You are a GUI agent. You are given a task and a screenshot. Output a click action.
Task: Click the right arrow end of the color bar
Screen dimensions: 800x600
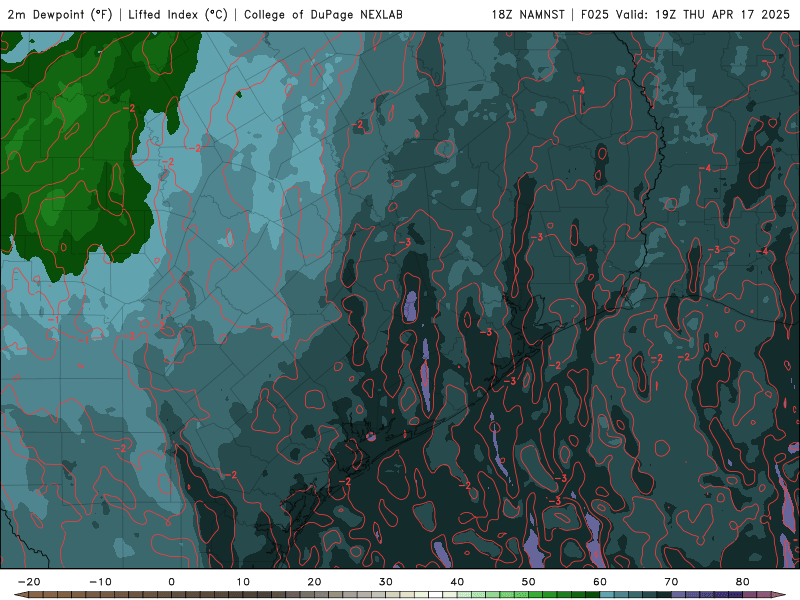pyautogui.click(x=779, y=594)
